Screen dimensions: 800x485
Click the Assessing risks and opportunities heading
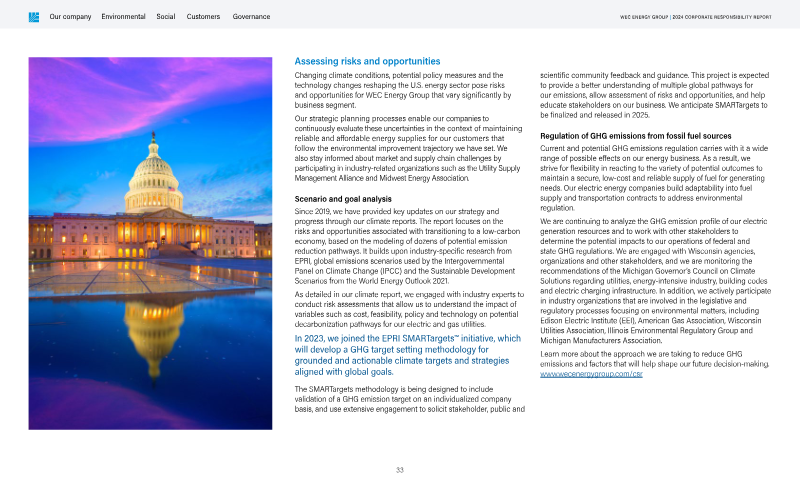tap(367, 62)
